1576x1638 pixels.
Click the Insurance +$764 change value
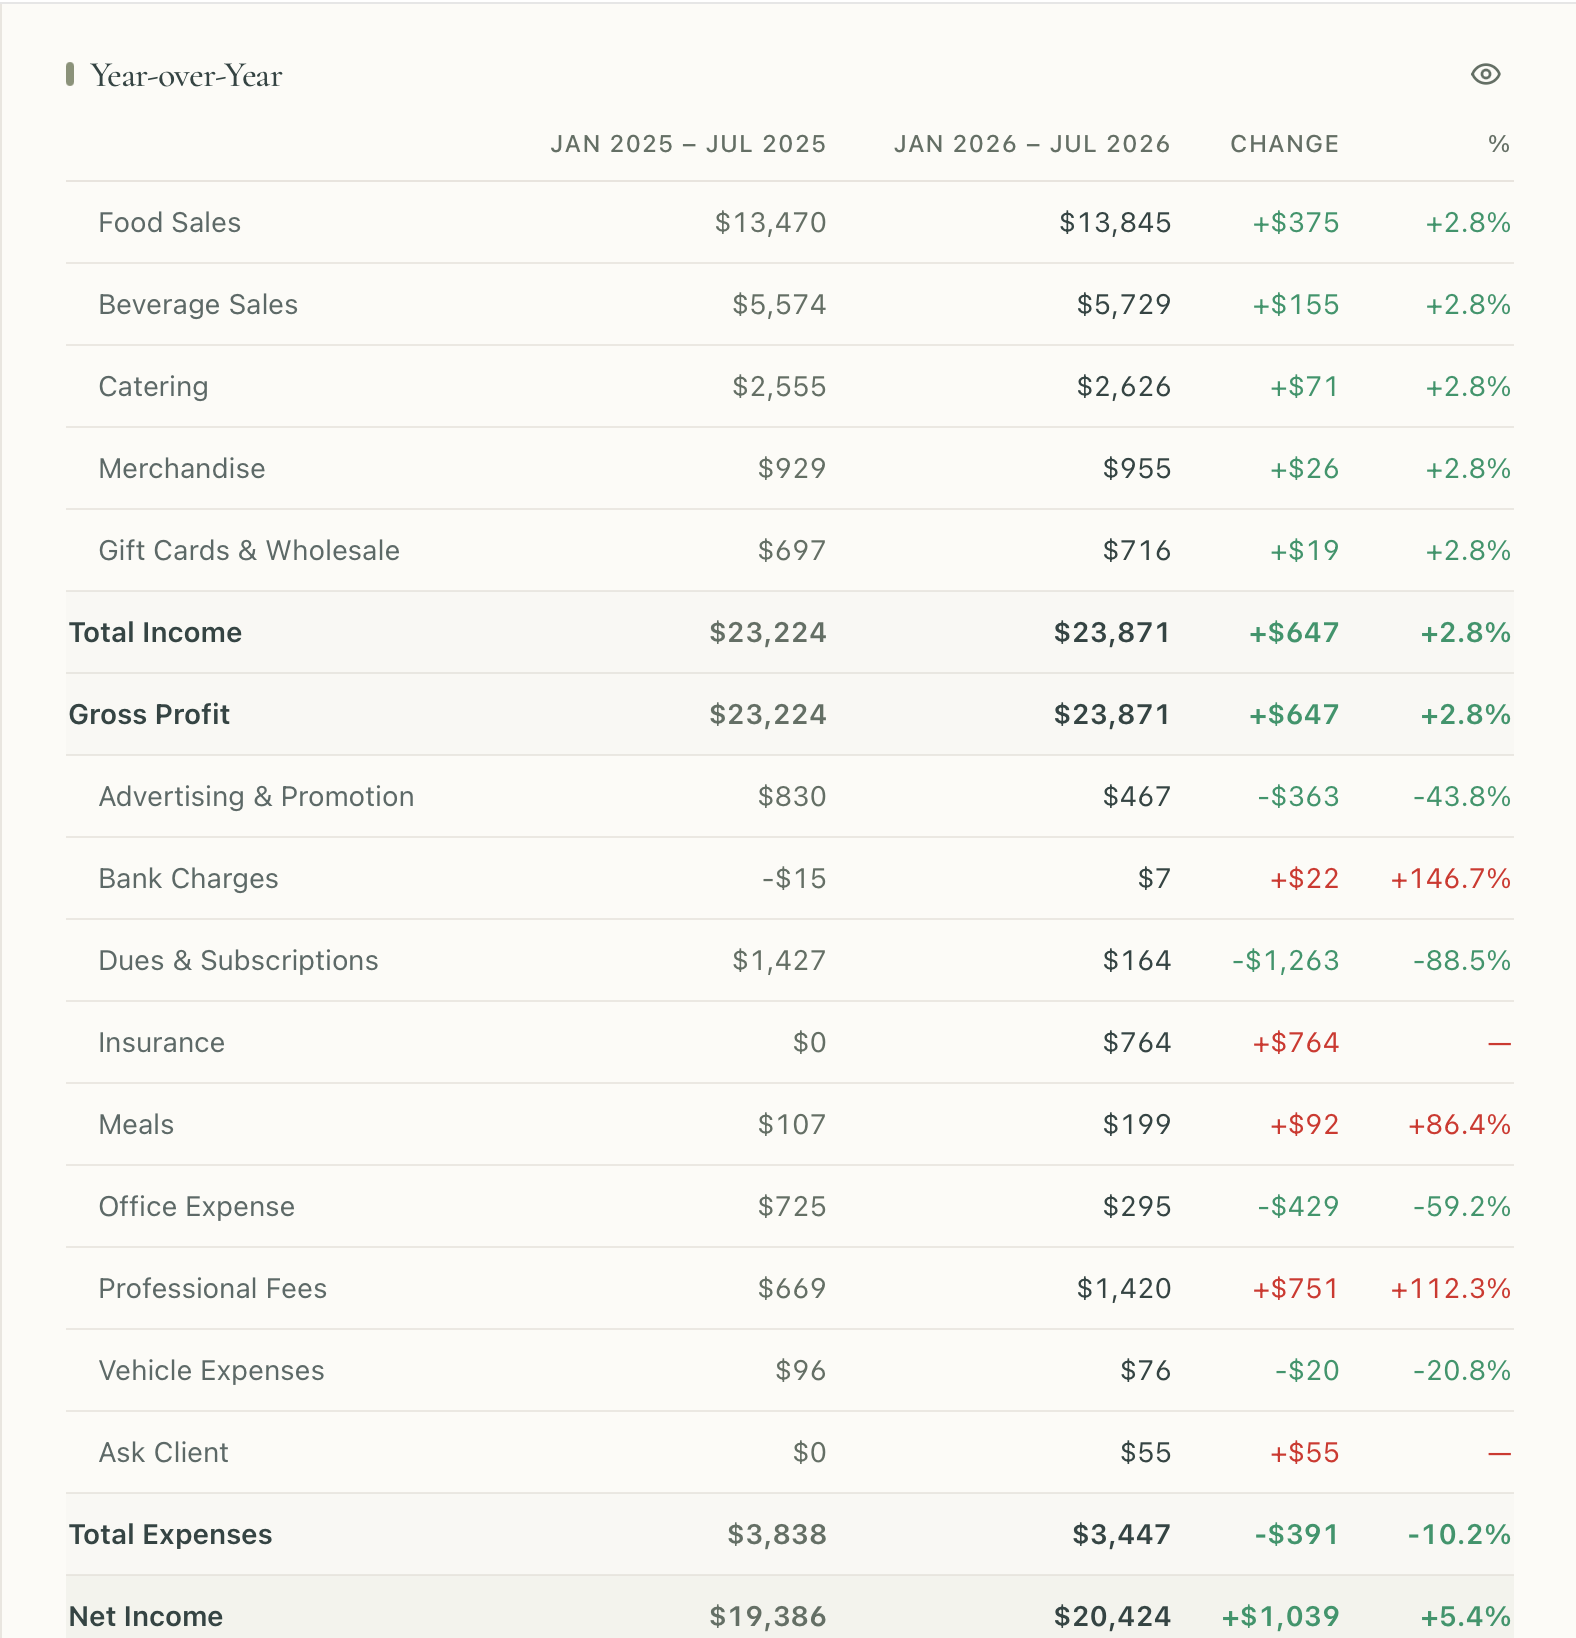point(1296,1042)
